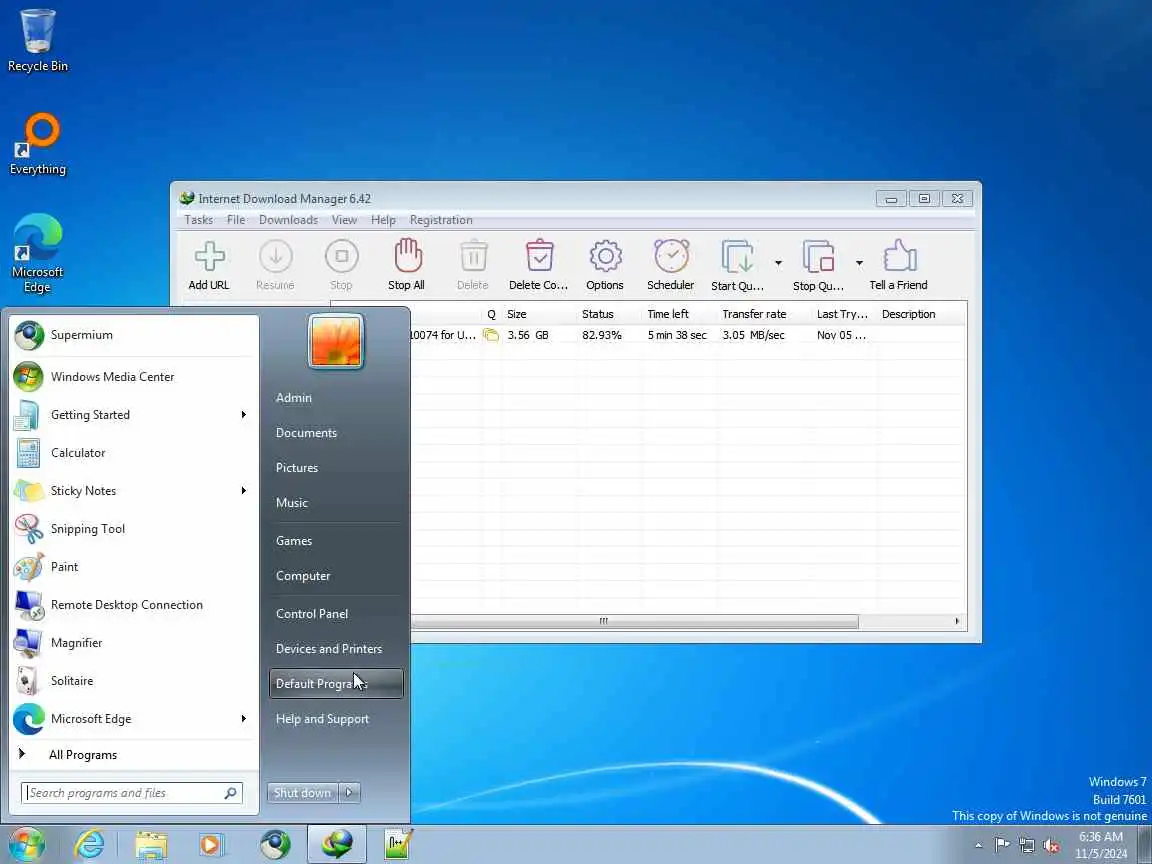
Task: Click Tell a Friend thumbs-up icon
Action: (899, 265)
